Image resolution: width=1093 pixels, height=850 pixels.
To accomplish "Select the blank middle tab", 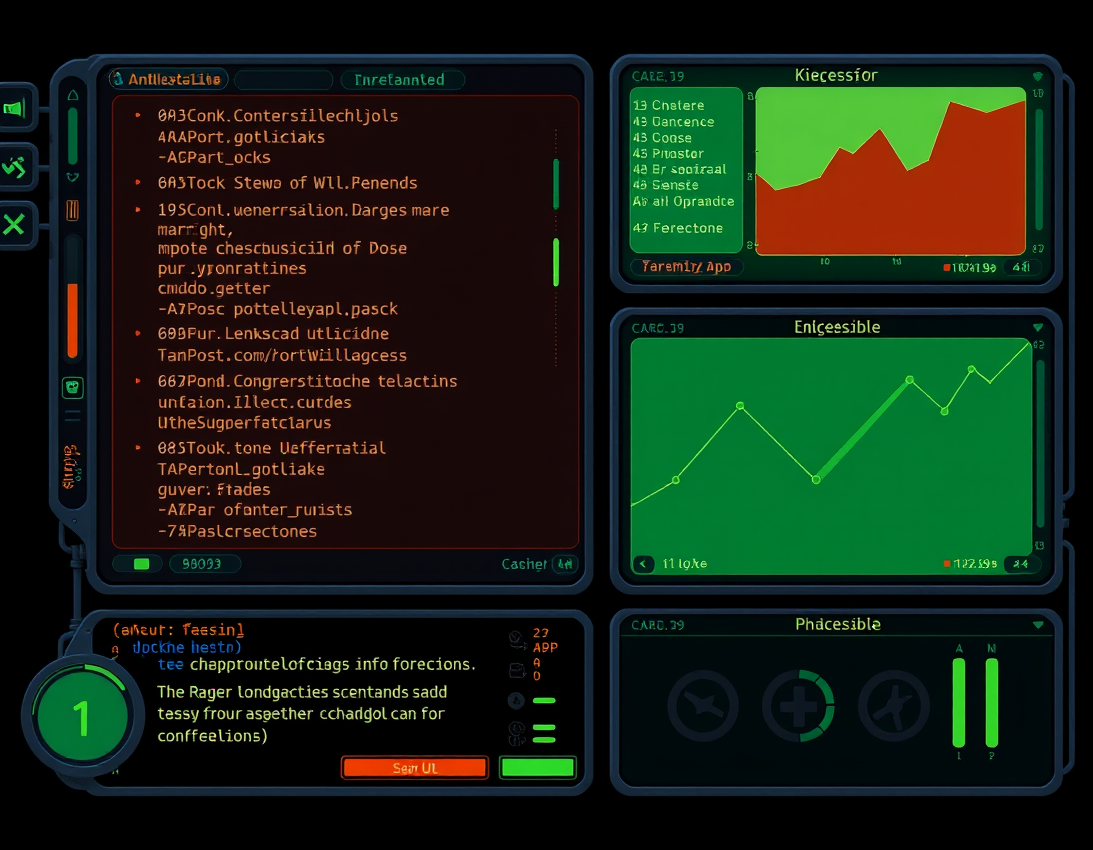I will [284, 79].
